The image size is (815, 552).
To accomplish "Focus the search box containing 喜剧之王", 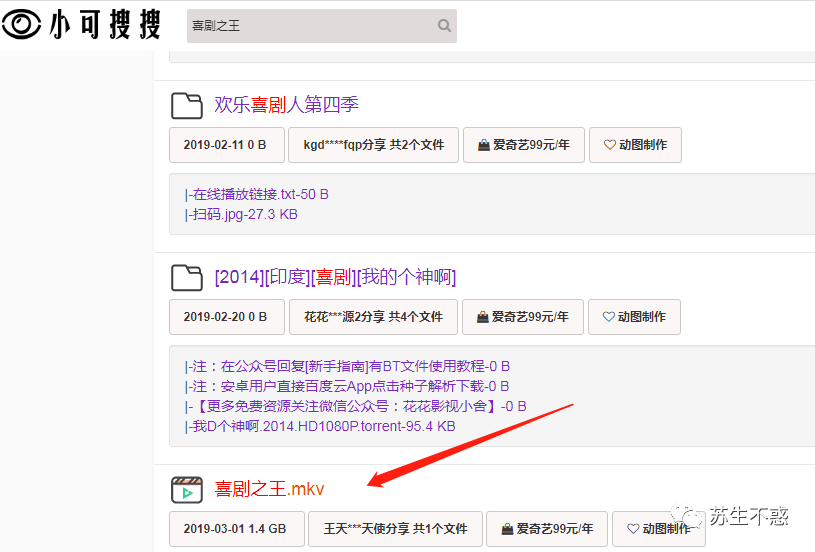I will tap(322, 25).
